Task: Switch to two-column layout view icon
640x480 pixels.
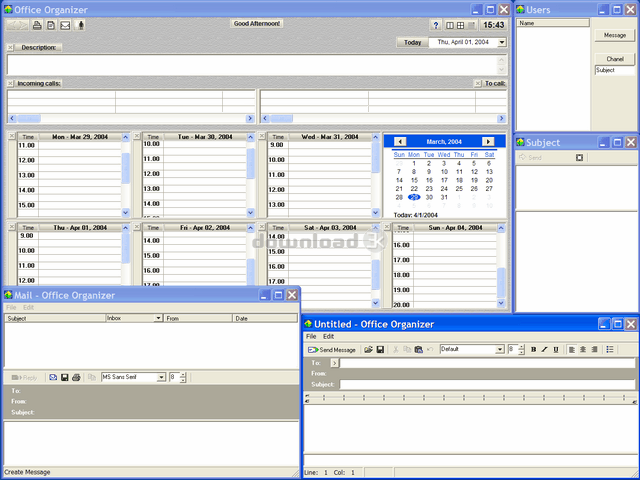Action: tap(450, 25)
